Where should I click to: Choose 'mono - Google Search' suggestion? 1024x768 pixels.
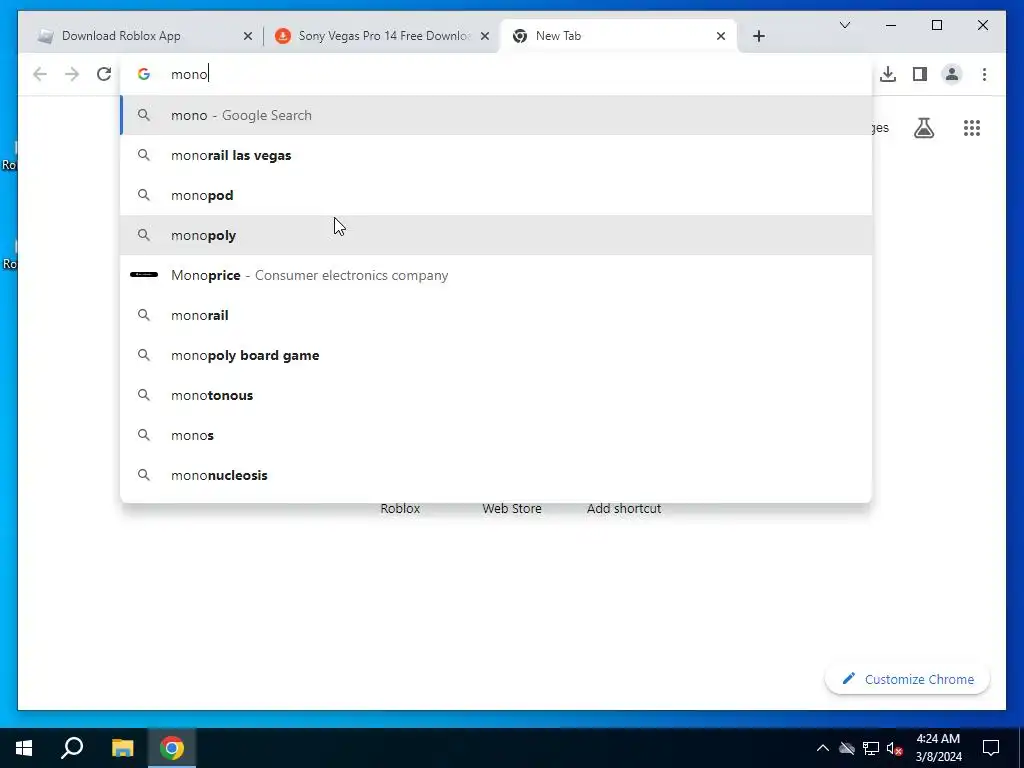(x=496, y=115)
